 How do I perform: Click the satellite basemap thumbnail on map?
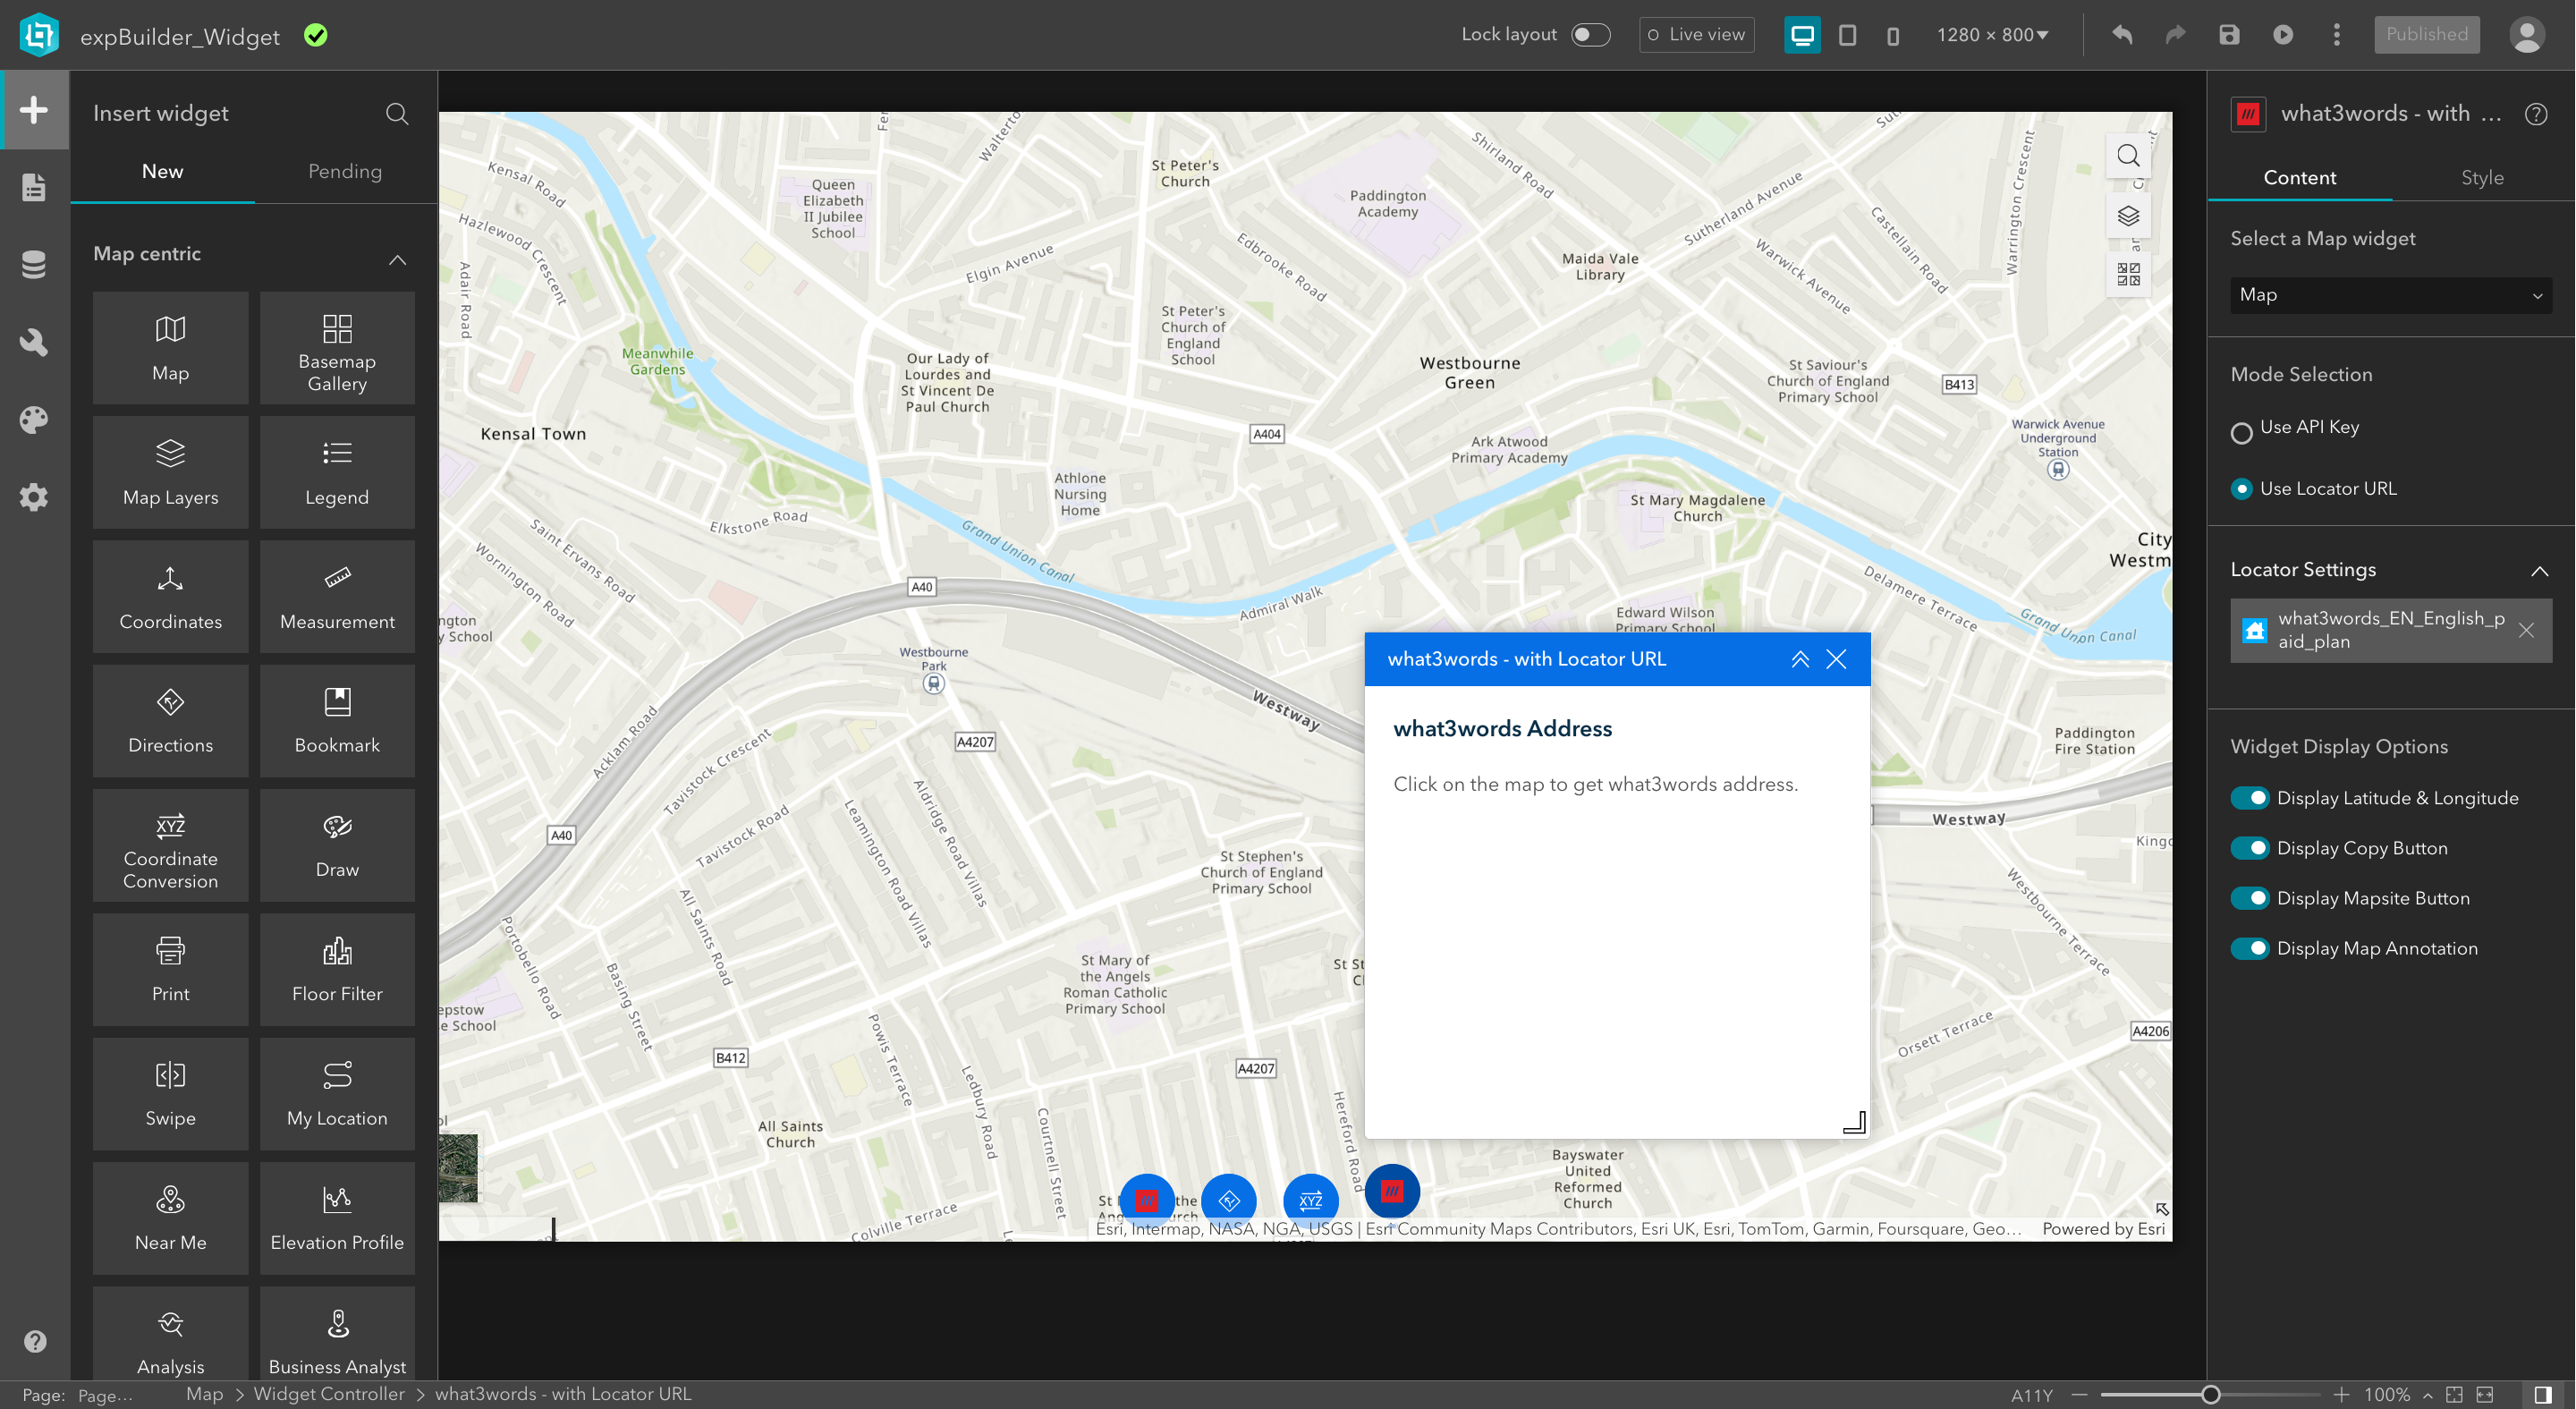pyautogui.click(x=459, y=1168)
